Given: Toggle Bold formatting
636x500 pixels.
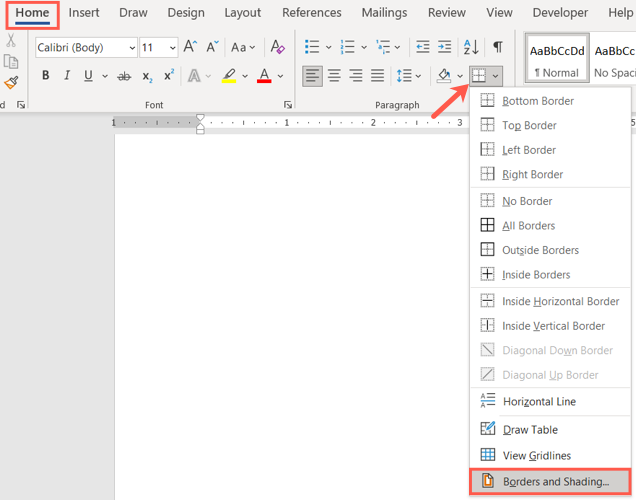Looking at the screenshot, I should click(x=45, y=76).
